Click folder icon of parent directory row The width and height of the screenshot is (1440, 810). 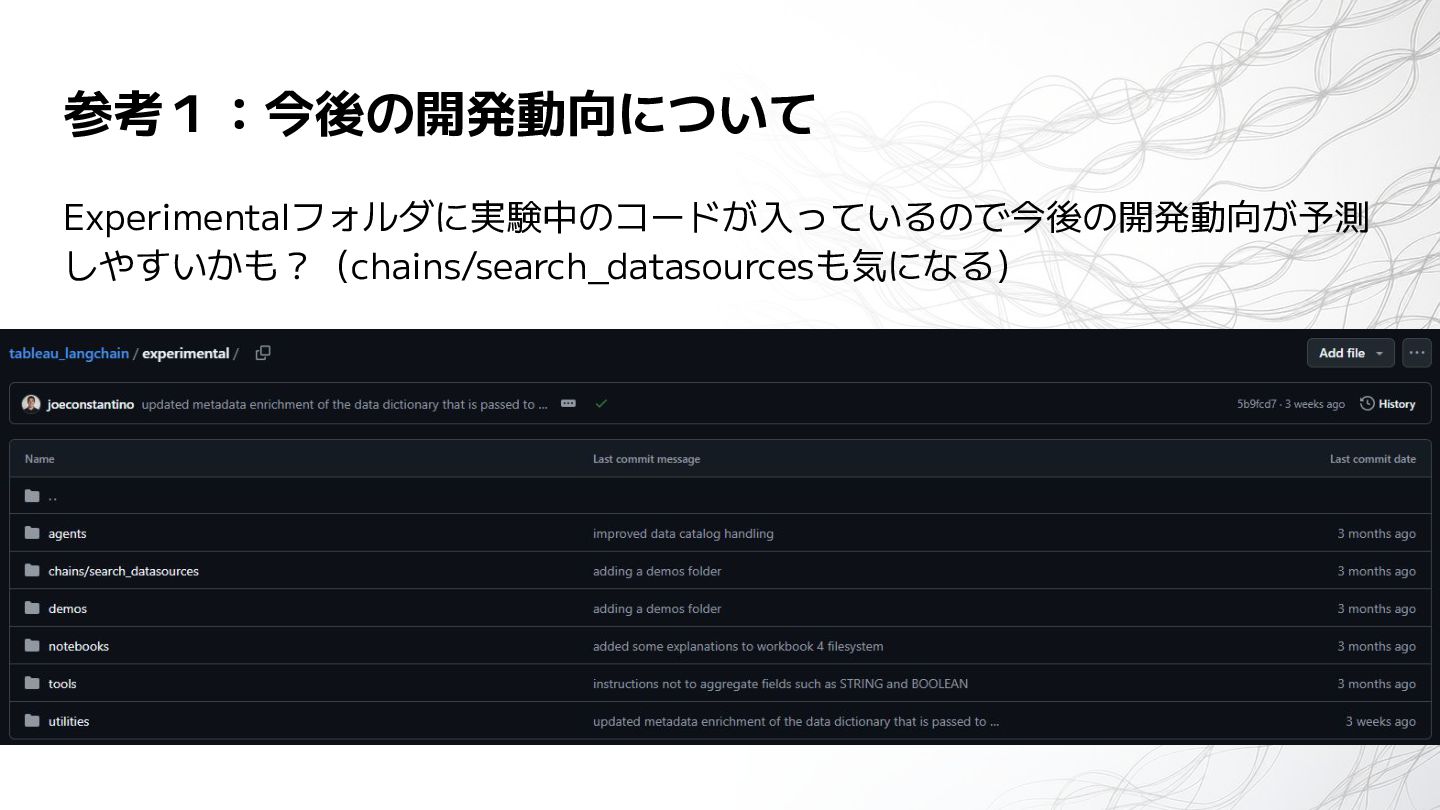point(32,496)
